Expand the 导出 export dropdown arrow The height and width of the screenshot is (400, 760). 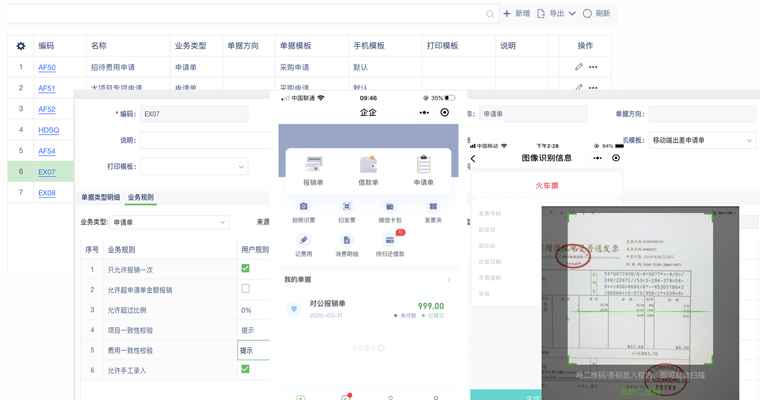coord(572,14)
